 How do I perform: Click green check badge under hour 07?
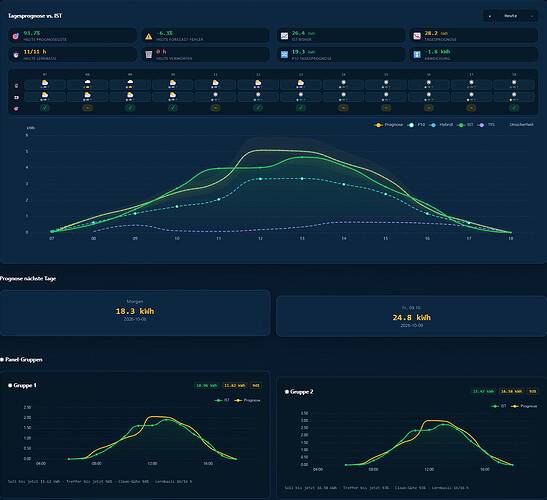[x=45, y=108]
